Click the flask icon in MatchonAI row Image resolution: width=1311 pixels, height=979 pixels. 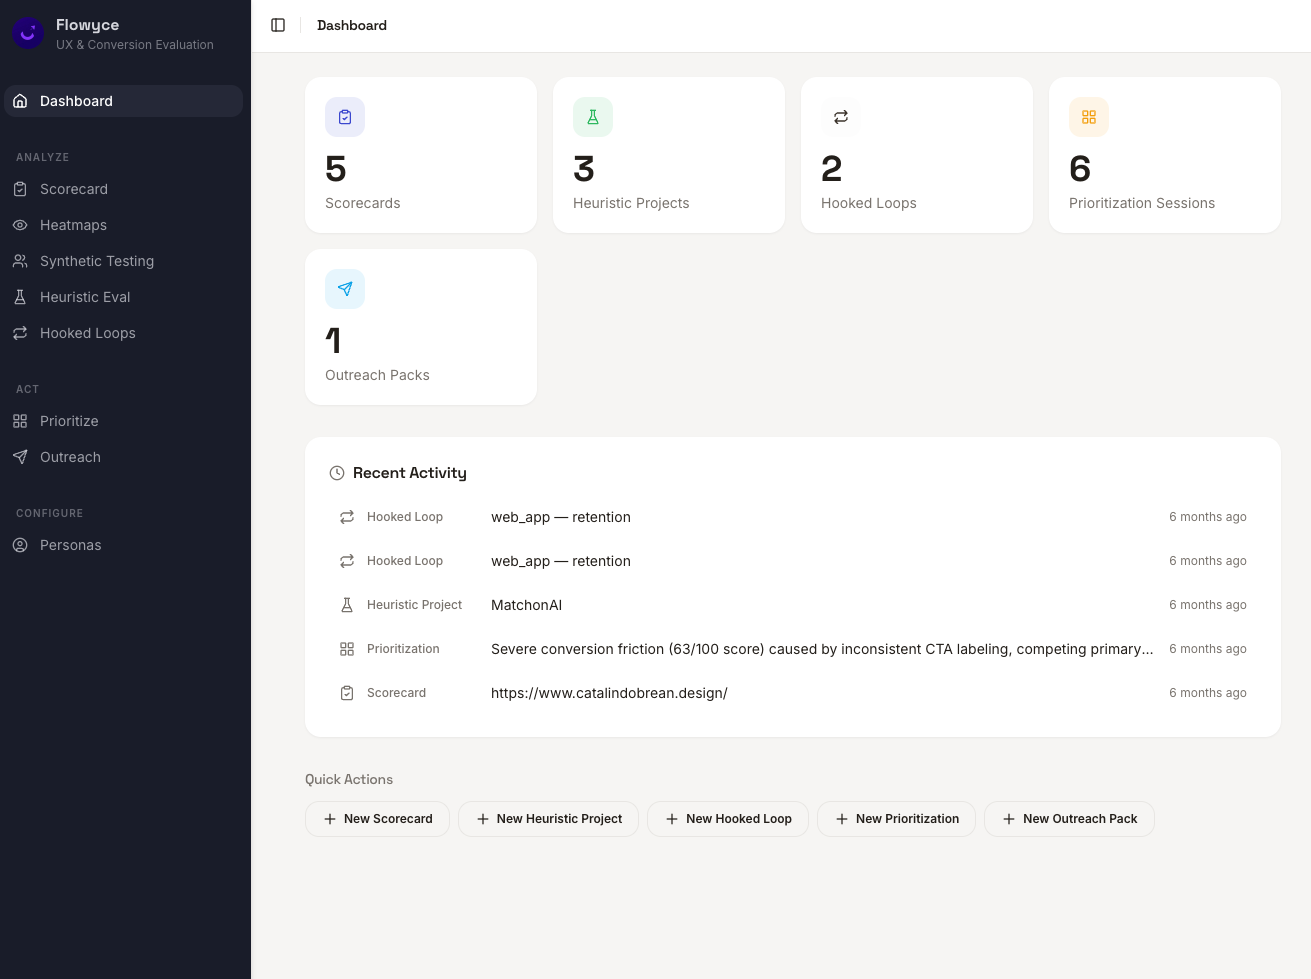[347, 605]
